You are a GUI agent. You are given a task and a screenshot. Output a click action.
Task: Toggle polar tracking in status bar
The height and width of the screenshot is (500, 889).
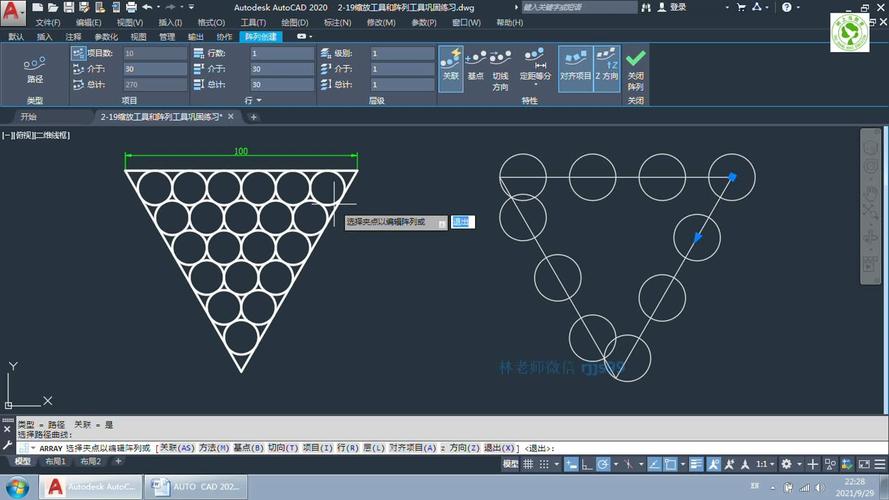(603, 464)
